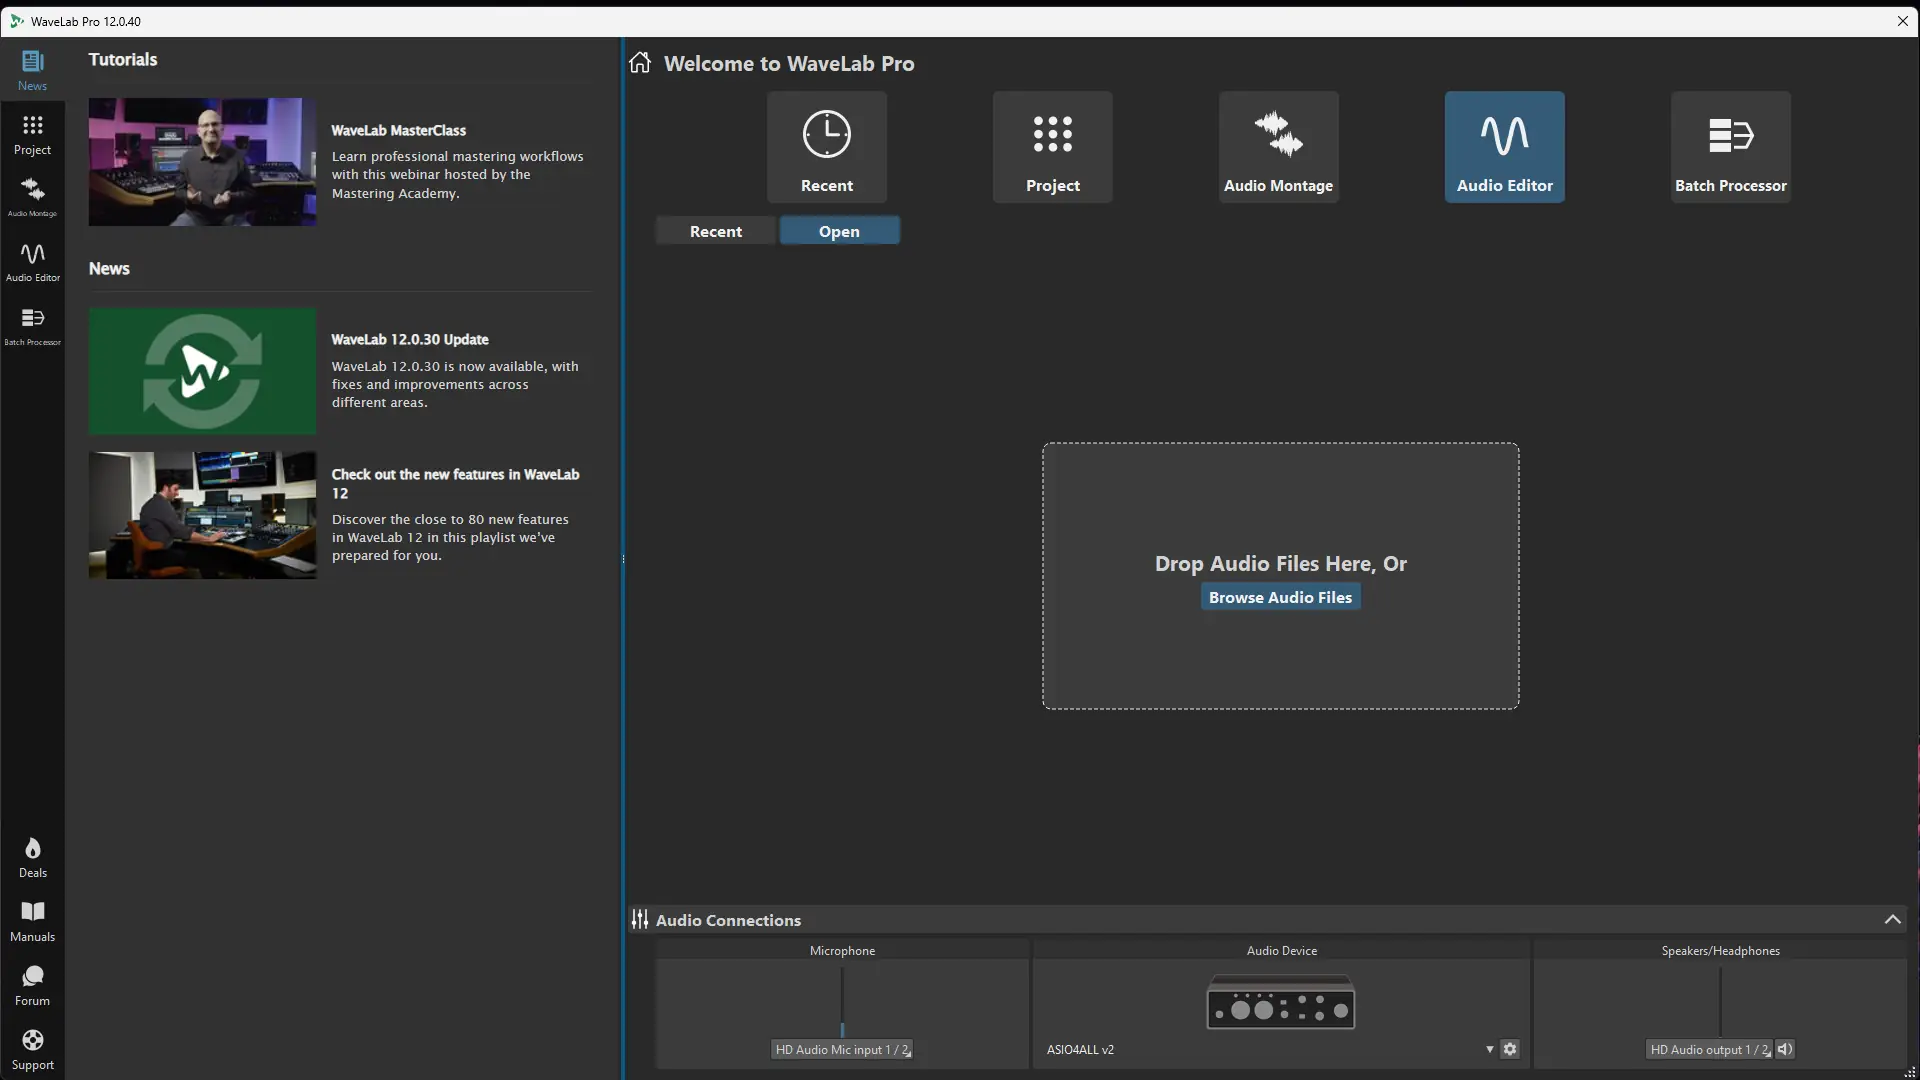Click the Project tile with dots icon

click(1052, 147)
